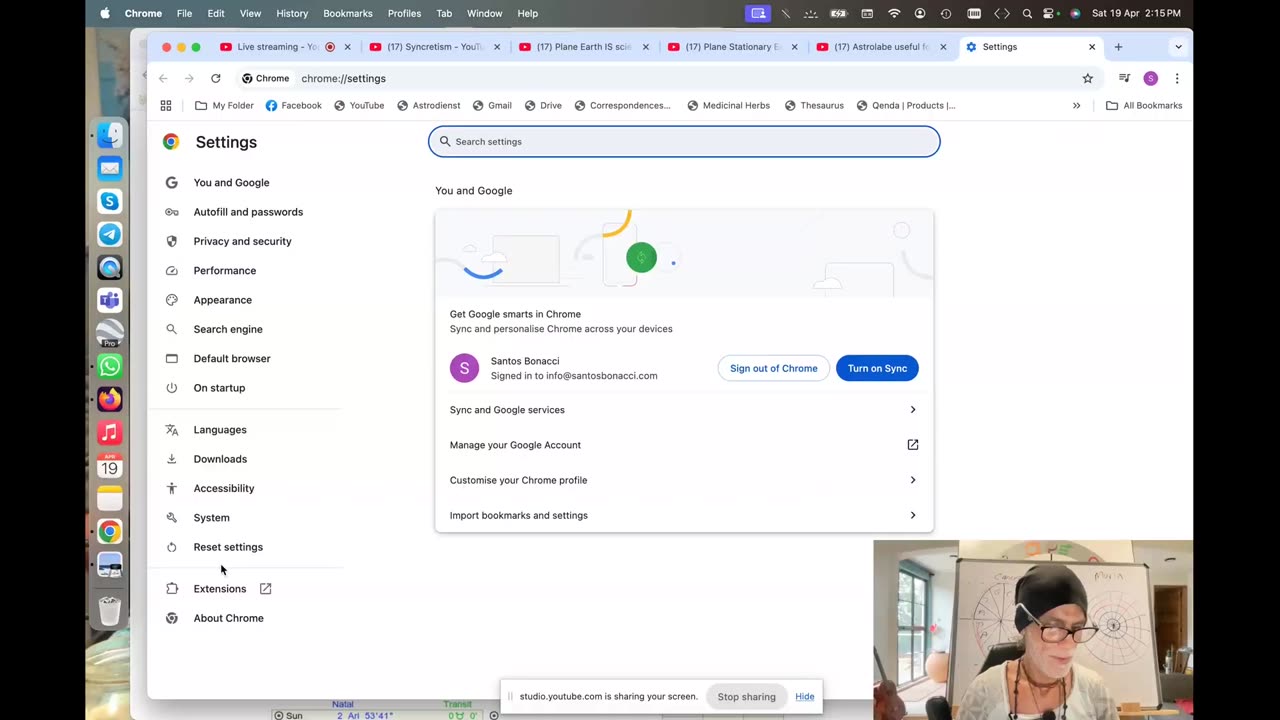Open All Bookmarks folder

coord(1144,105)
